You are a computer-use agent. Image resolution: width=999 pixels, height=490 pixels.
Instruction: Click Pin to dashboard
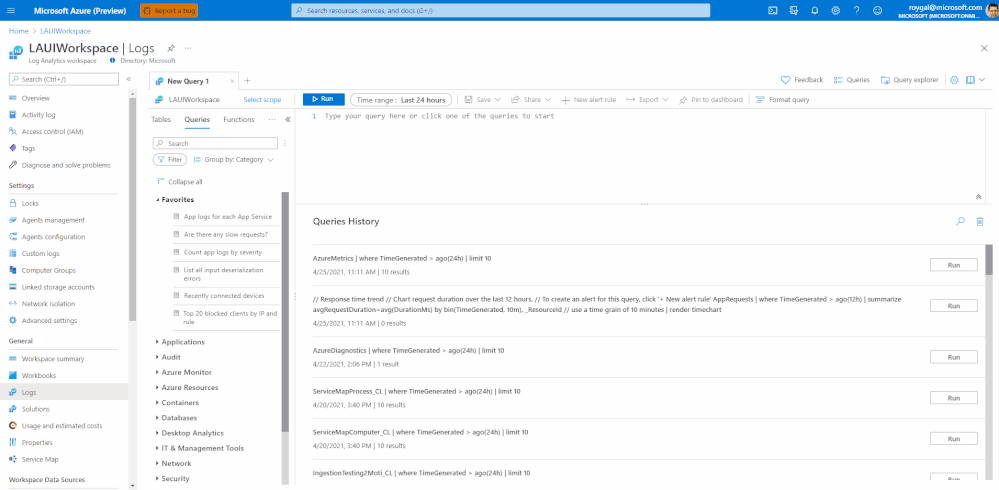tap(710, 100)
